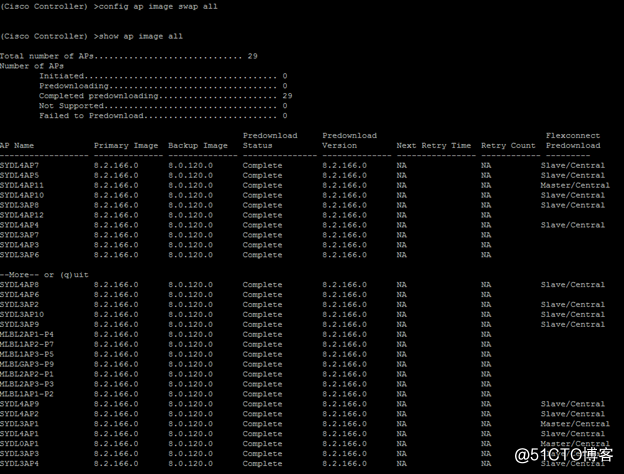Image resolution: width=624 pixels, height=474 pixels.
Task: Select the 'Primary Image' column header
Action: 126,146
